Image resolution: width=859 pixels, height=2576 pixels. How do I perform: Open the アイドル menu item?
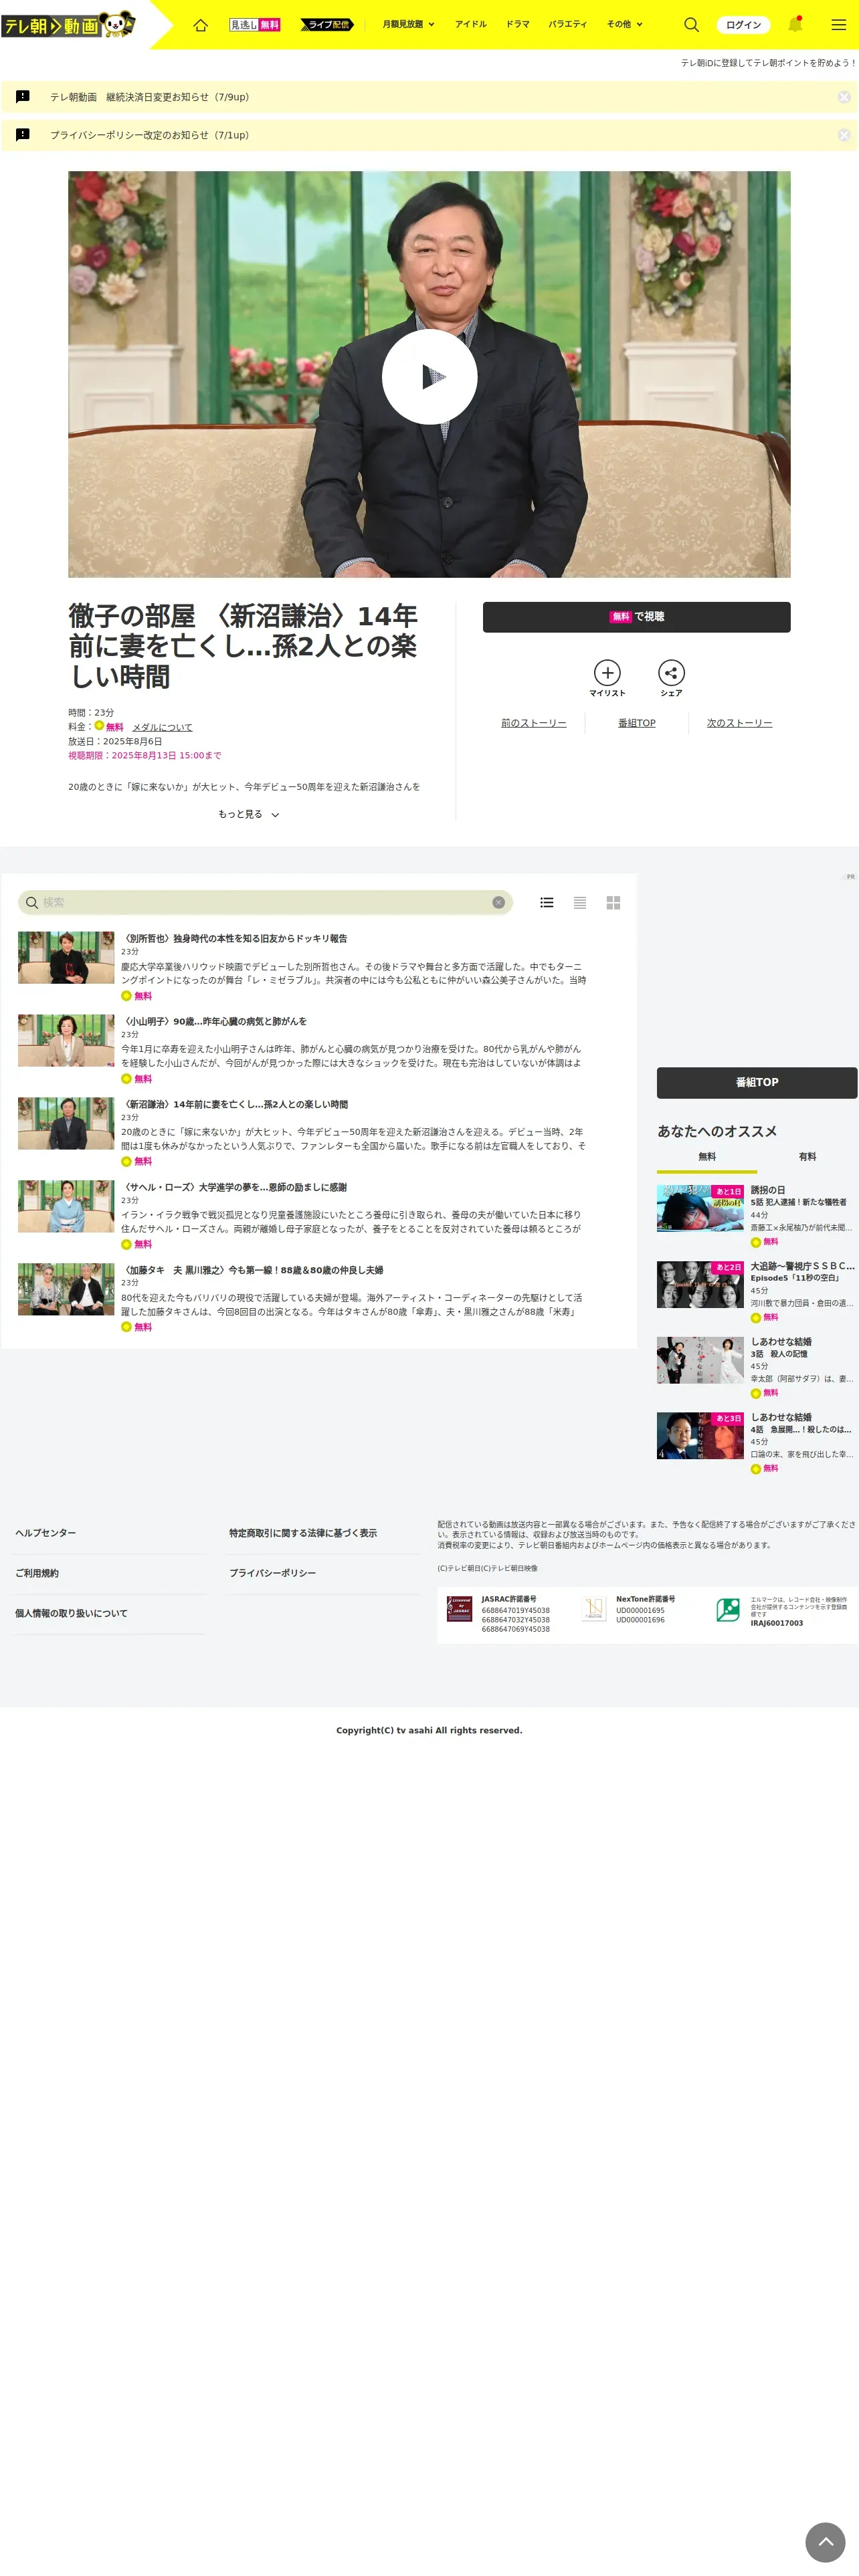coord(470,24)
